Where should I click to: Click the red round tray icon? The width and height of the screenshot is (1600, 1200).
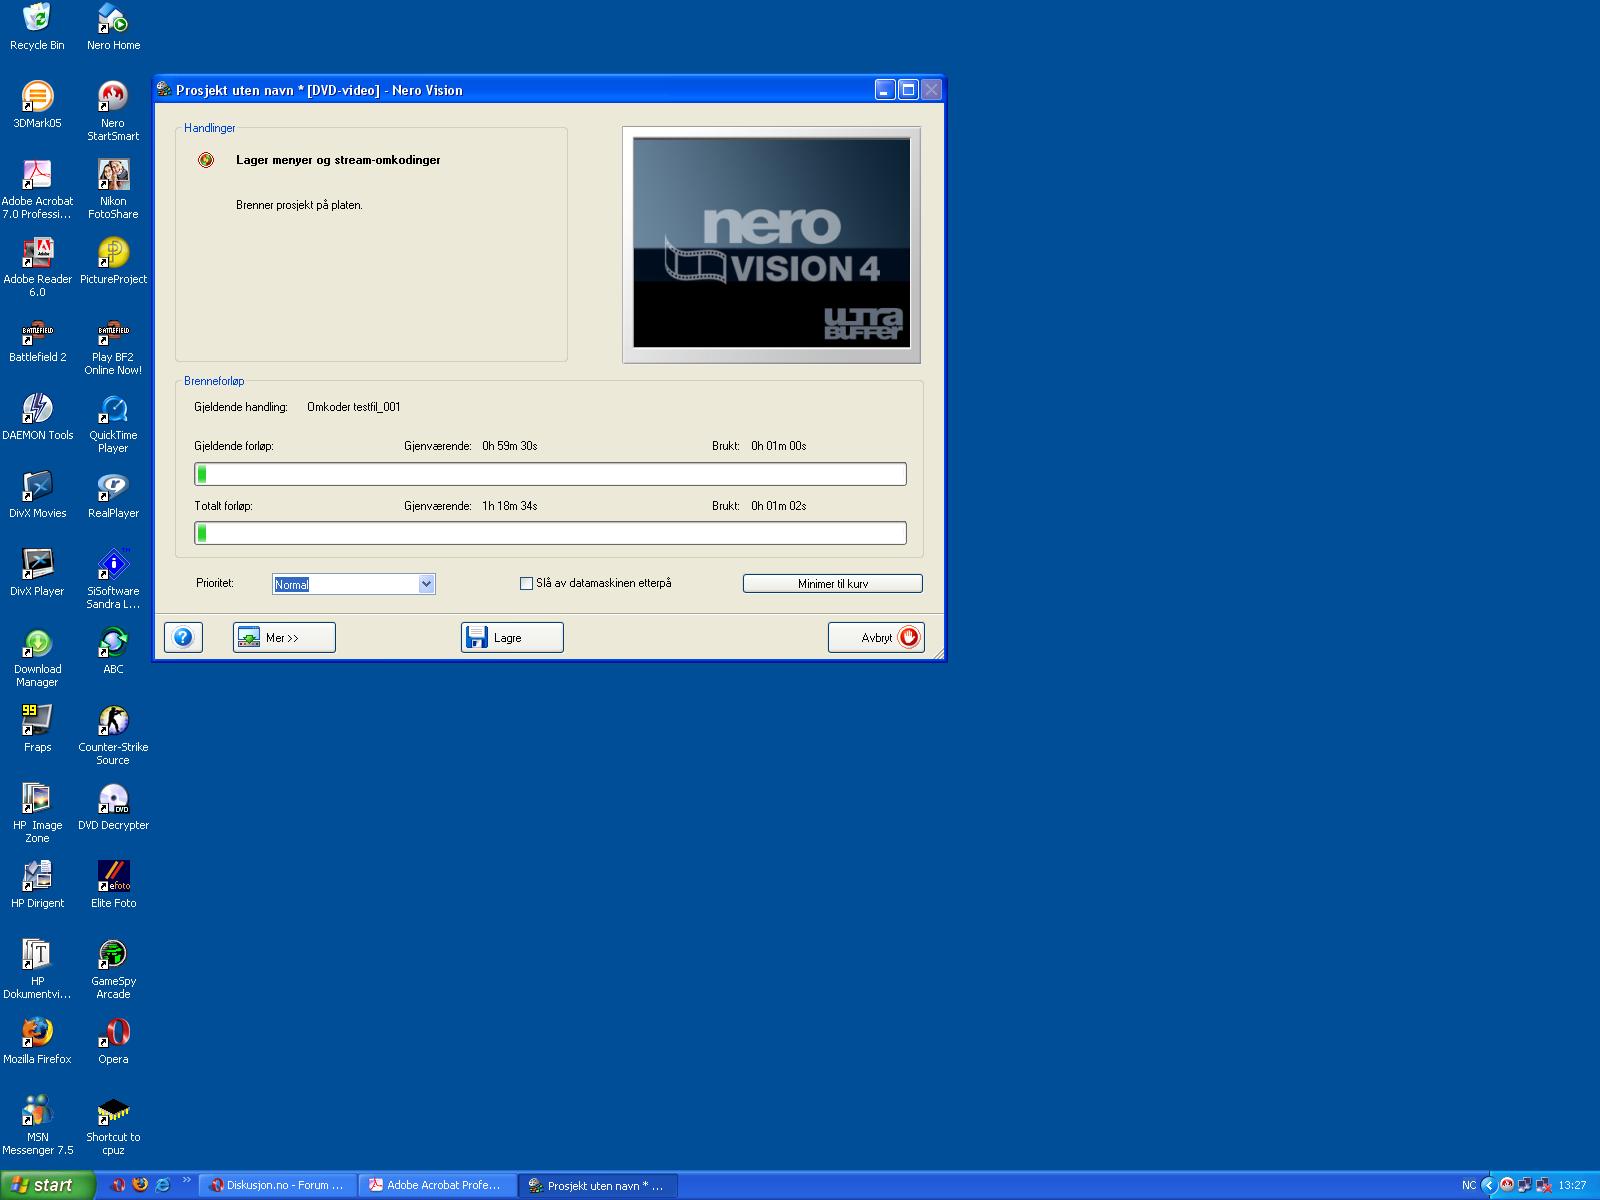tap(1507, 1185)
